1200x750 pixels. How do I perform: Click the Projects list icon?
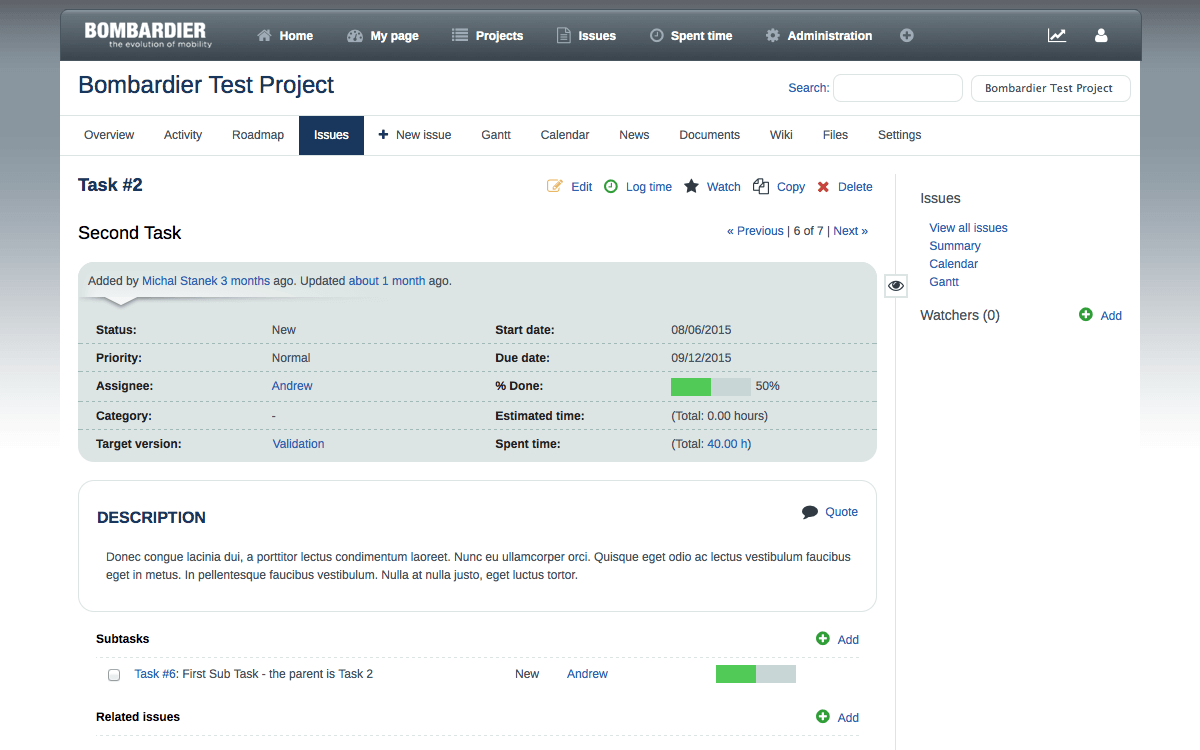click(460, 35)
